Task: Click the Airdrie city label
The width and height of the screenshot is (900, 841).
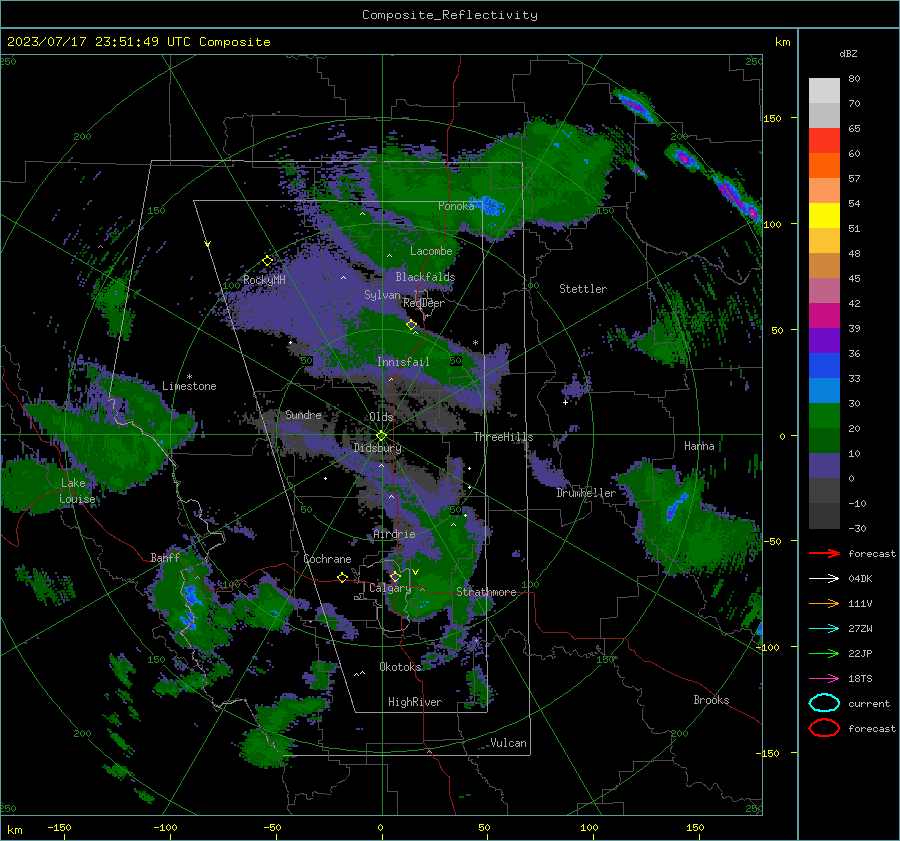Action: 394,534
